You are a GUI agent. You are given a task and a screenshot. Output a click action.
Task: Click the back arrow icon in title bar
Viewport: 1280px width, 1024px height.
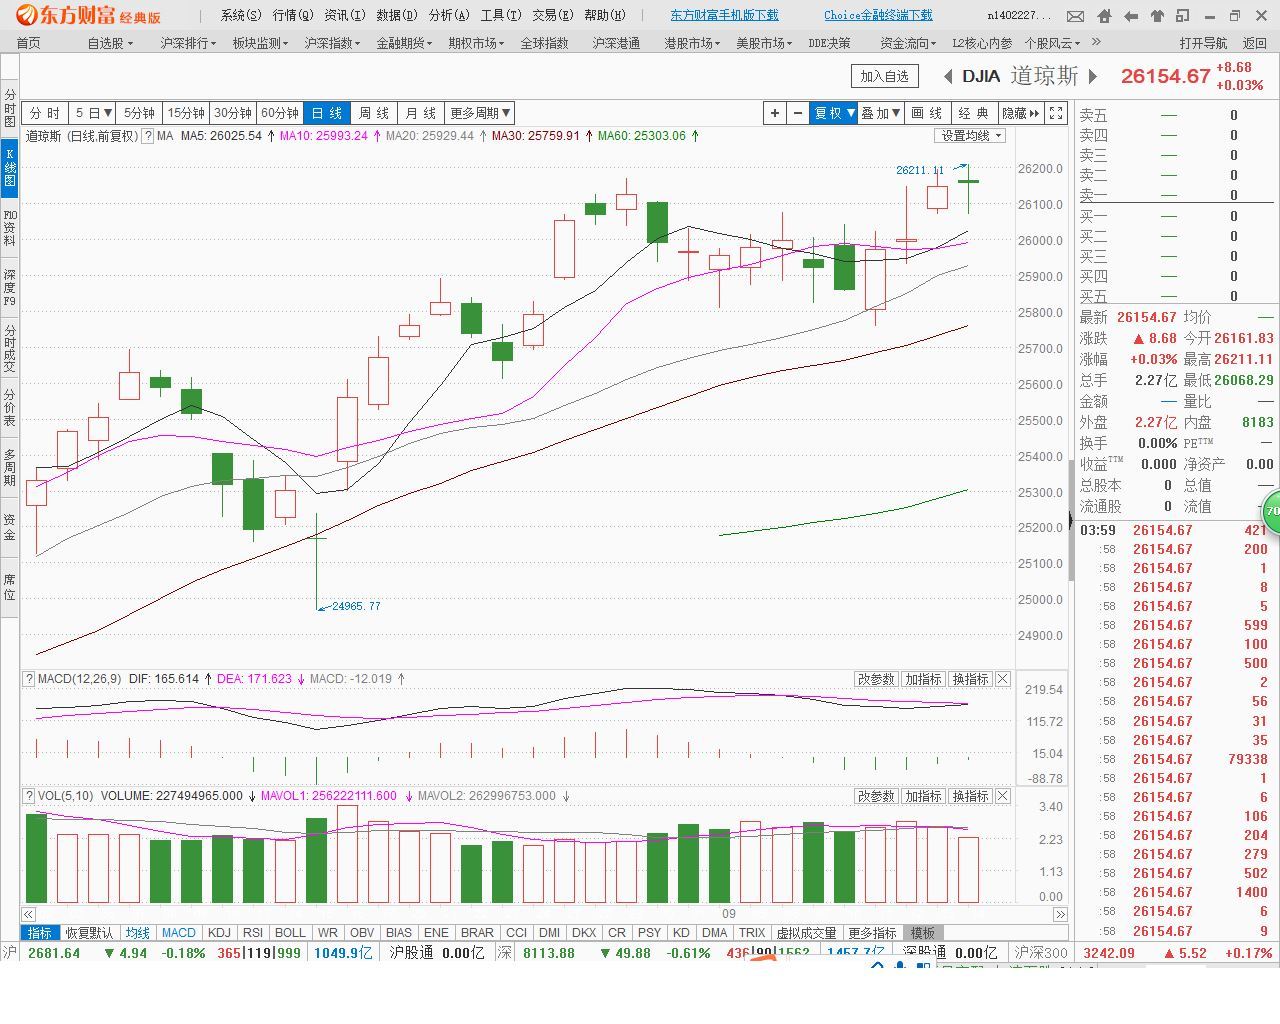point(1131,16)
